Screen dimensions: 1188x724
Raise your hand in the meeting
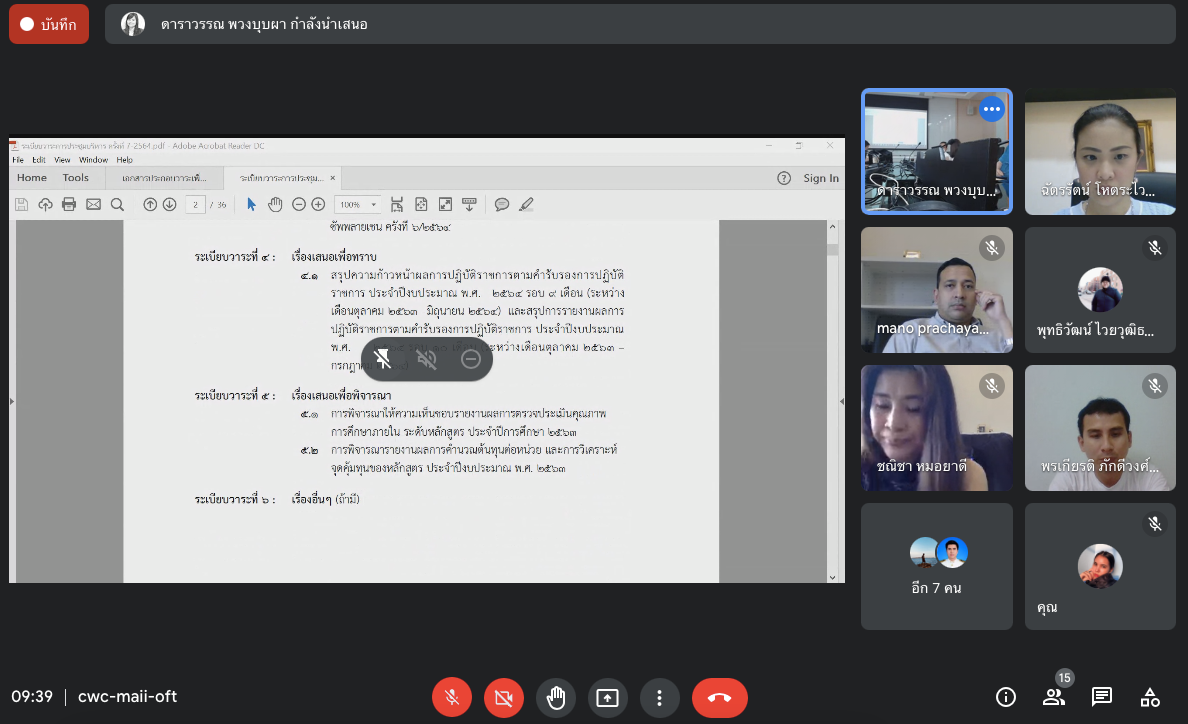[555, 698]
